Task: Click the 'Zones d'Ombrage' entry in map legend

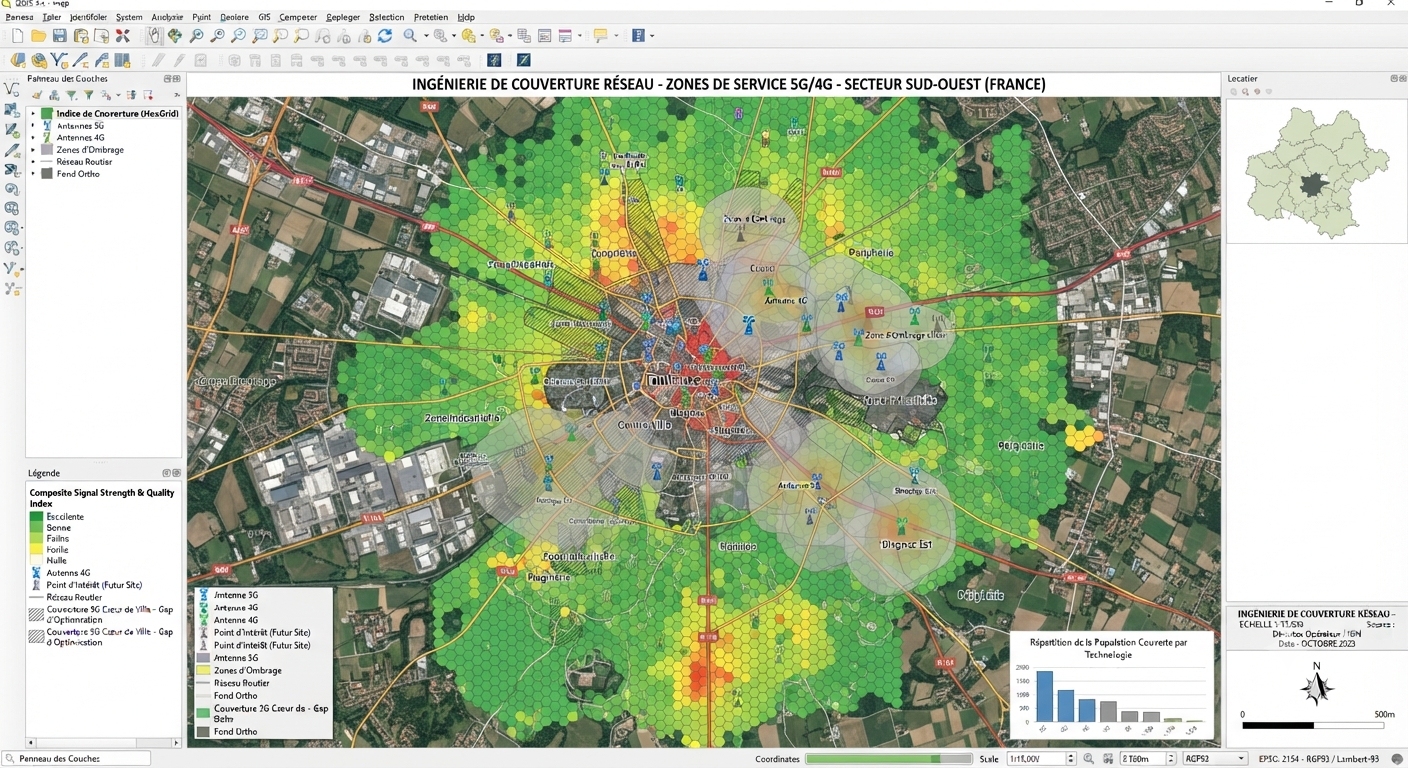Action: [247, 671]
